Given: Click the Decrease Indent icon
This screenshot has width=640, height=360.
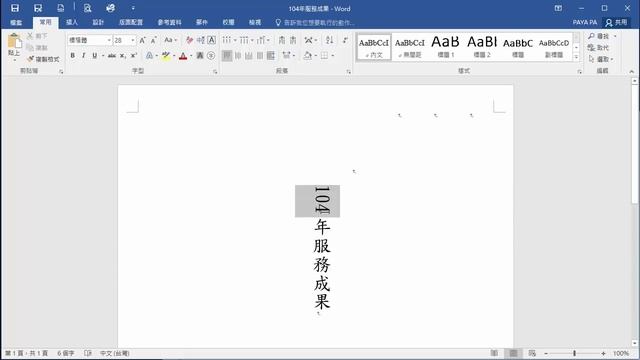Looking at the screenshot, I should pyautogui.click(x=282, y=40).
